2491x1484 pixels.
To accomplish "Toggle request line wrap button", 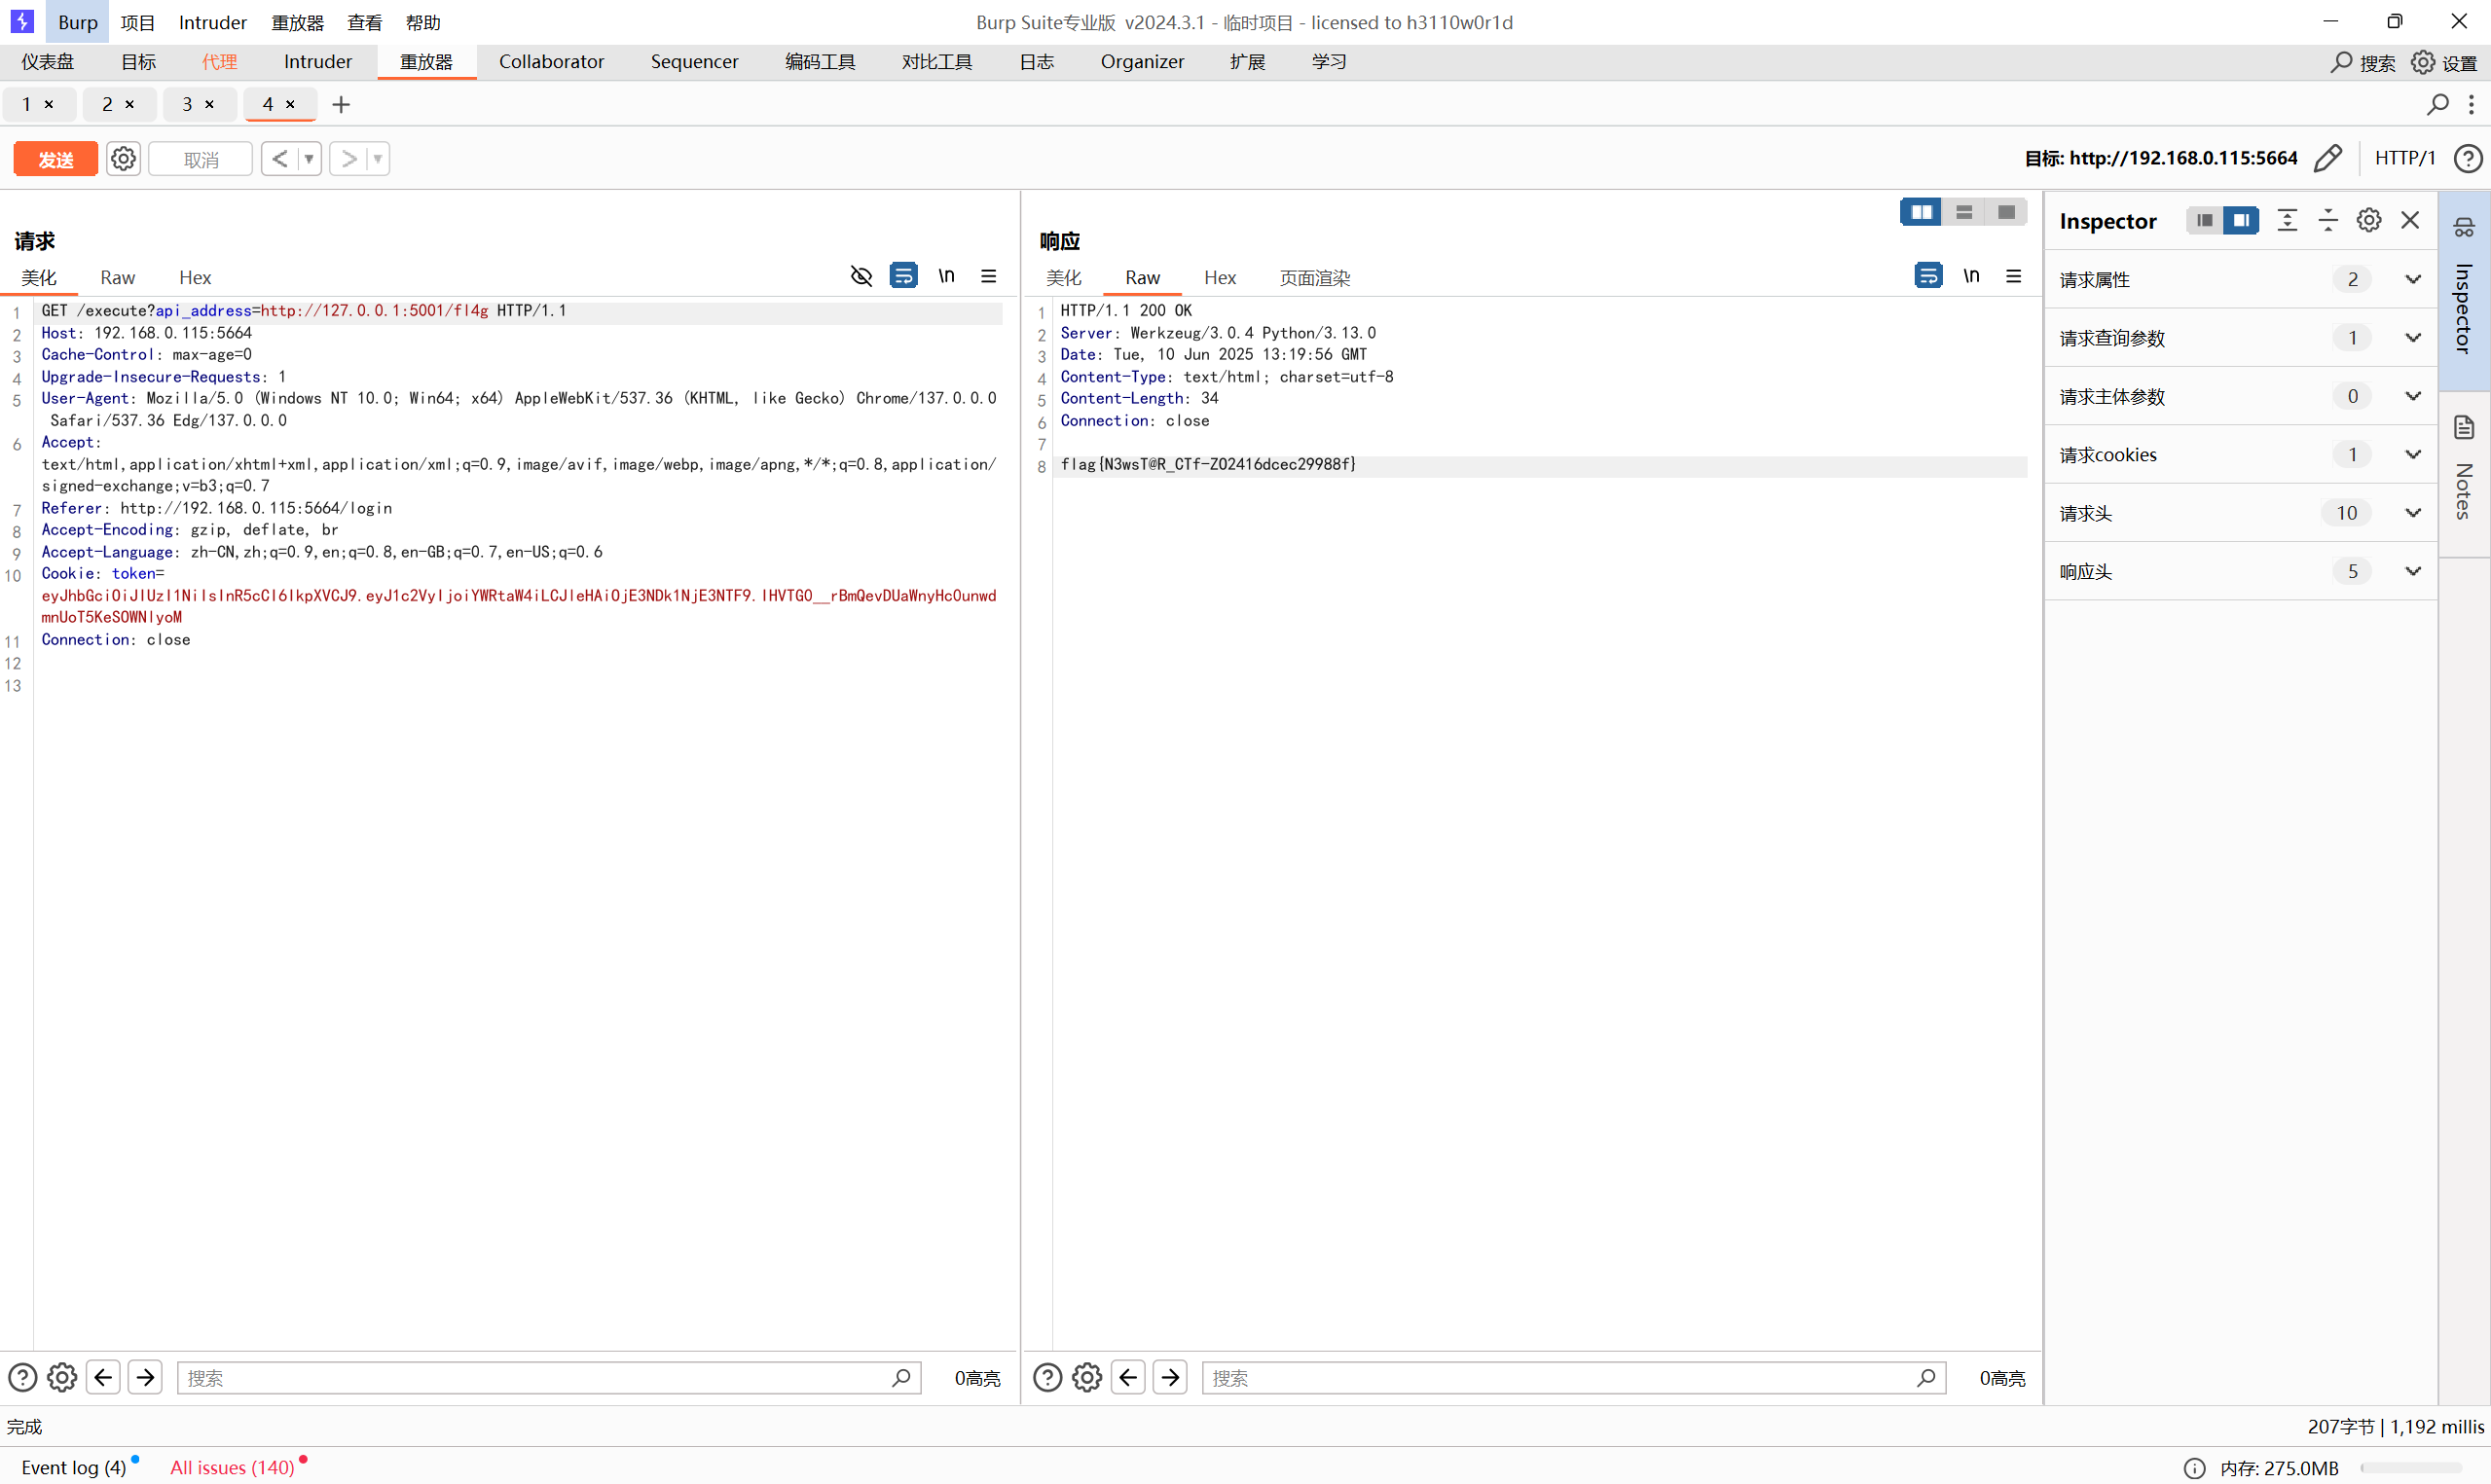I will pos(903,275).
